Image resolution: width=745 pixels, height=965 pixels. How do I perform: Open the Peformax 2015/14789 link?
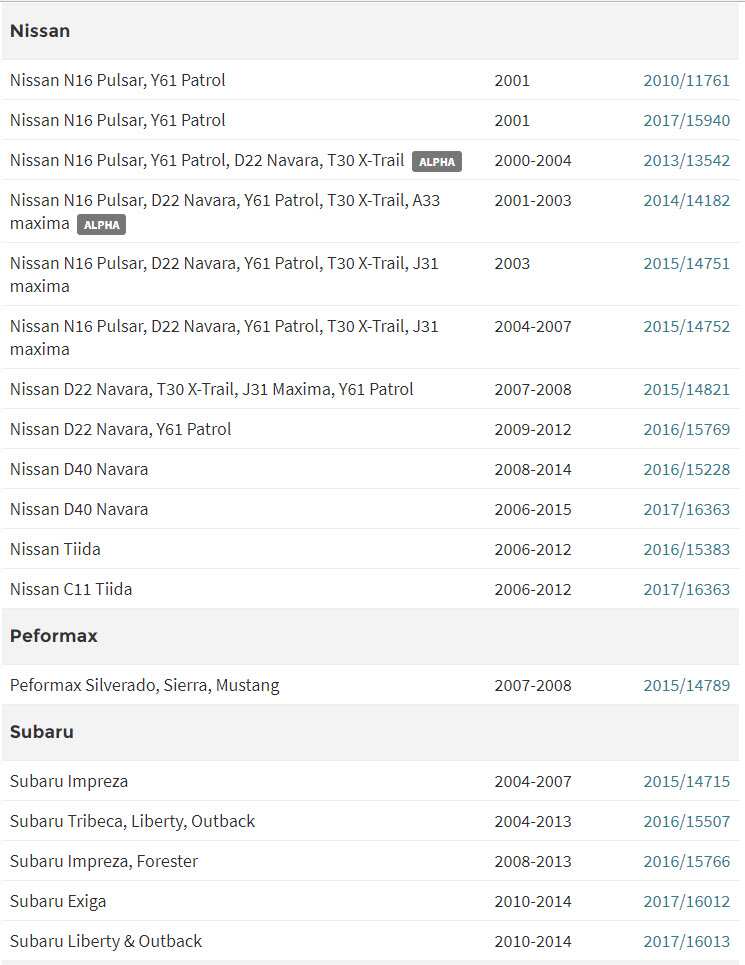[686, 686]
